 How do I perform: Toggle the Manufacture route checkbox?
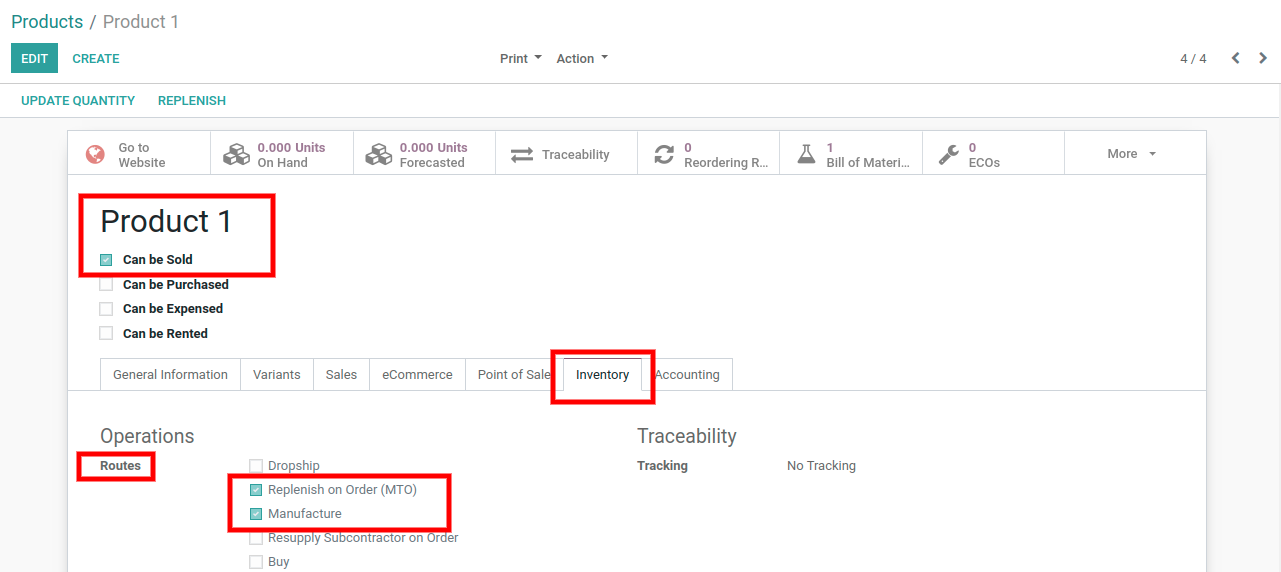pos(256,514)
